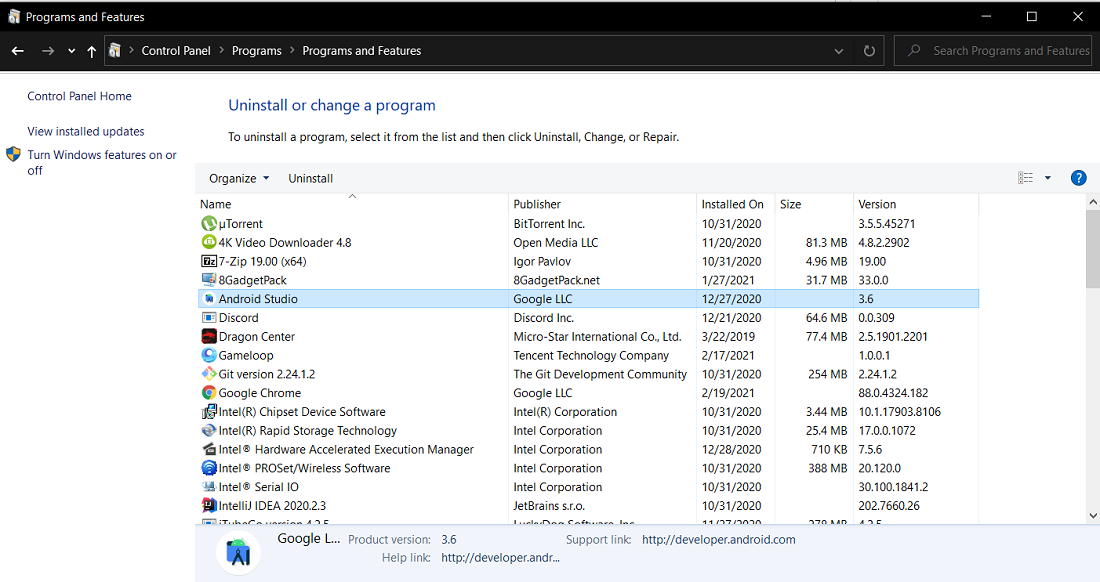Image resolution: width=1100 pixels, height=582 pixels.
Task: Open the Organize dropdown menu
Action: click(239, 178)
